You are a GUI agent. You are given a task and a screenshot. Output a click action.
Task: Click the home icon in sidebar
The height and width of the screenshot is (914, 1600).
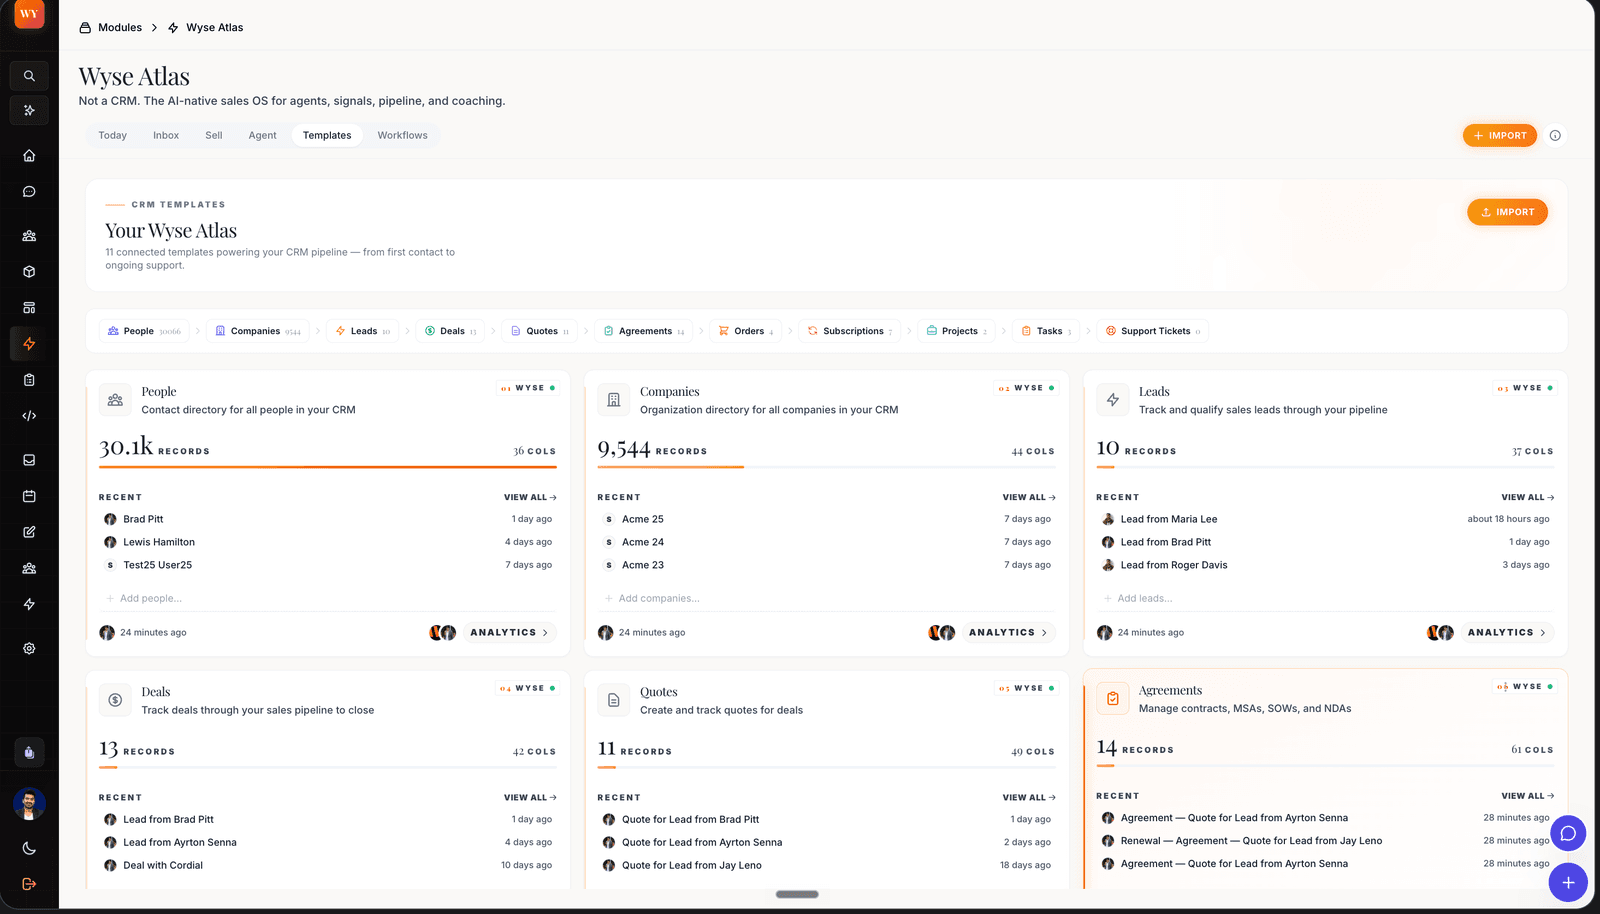click(x=29, y=155)
